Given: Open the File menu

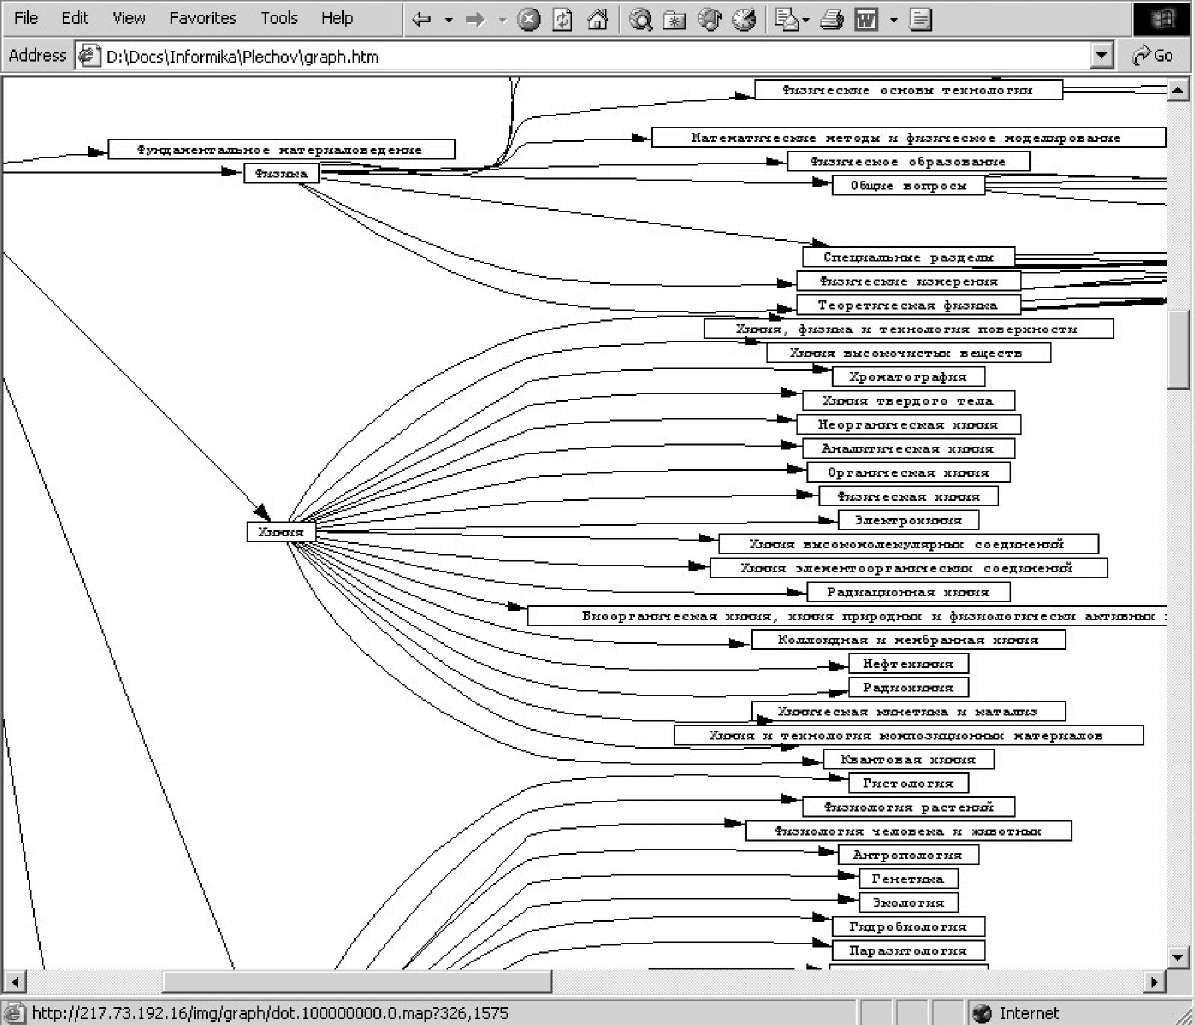Looking at the screenshot, I should click(x=26, y=18).
